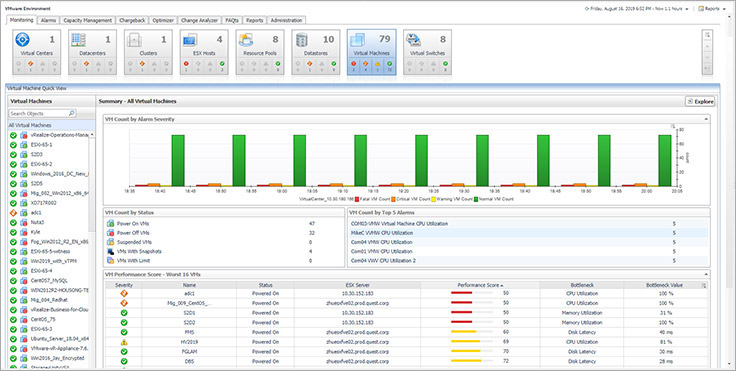Click the adc1 performance score bar
This screenshot has width=736, height=371.
click(x=471, y=294)
